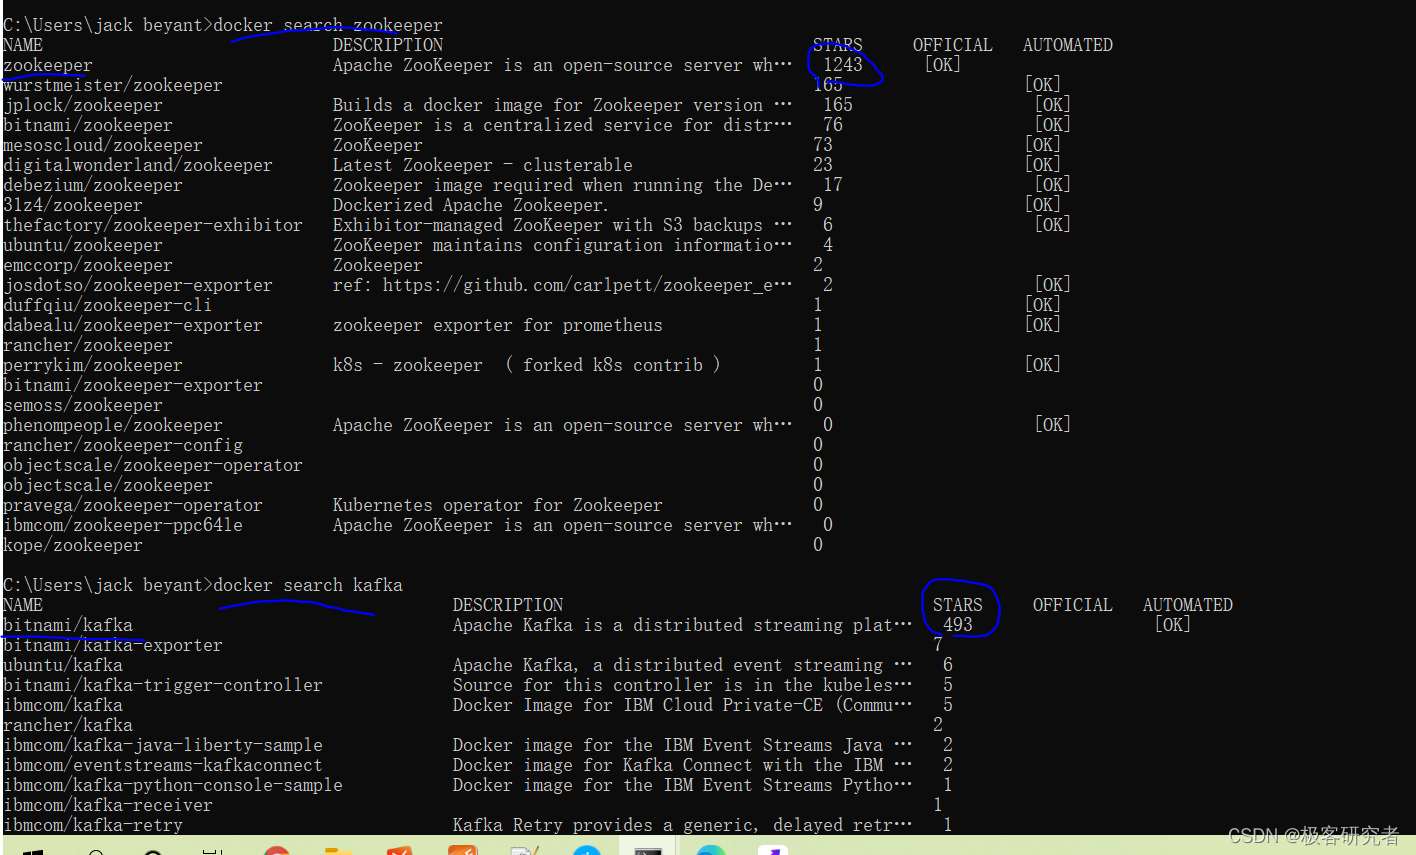Screen dimensions: 1416x855
Task: Click the [OK] OFFICIAL label for zookeeper
Action: click(944, 64)
